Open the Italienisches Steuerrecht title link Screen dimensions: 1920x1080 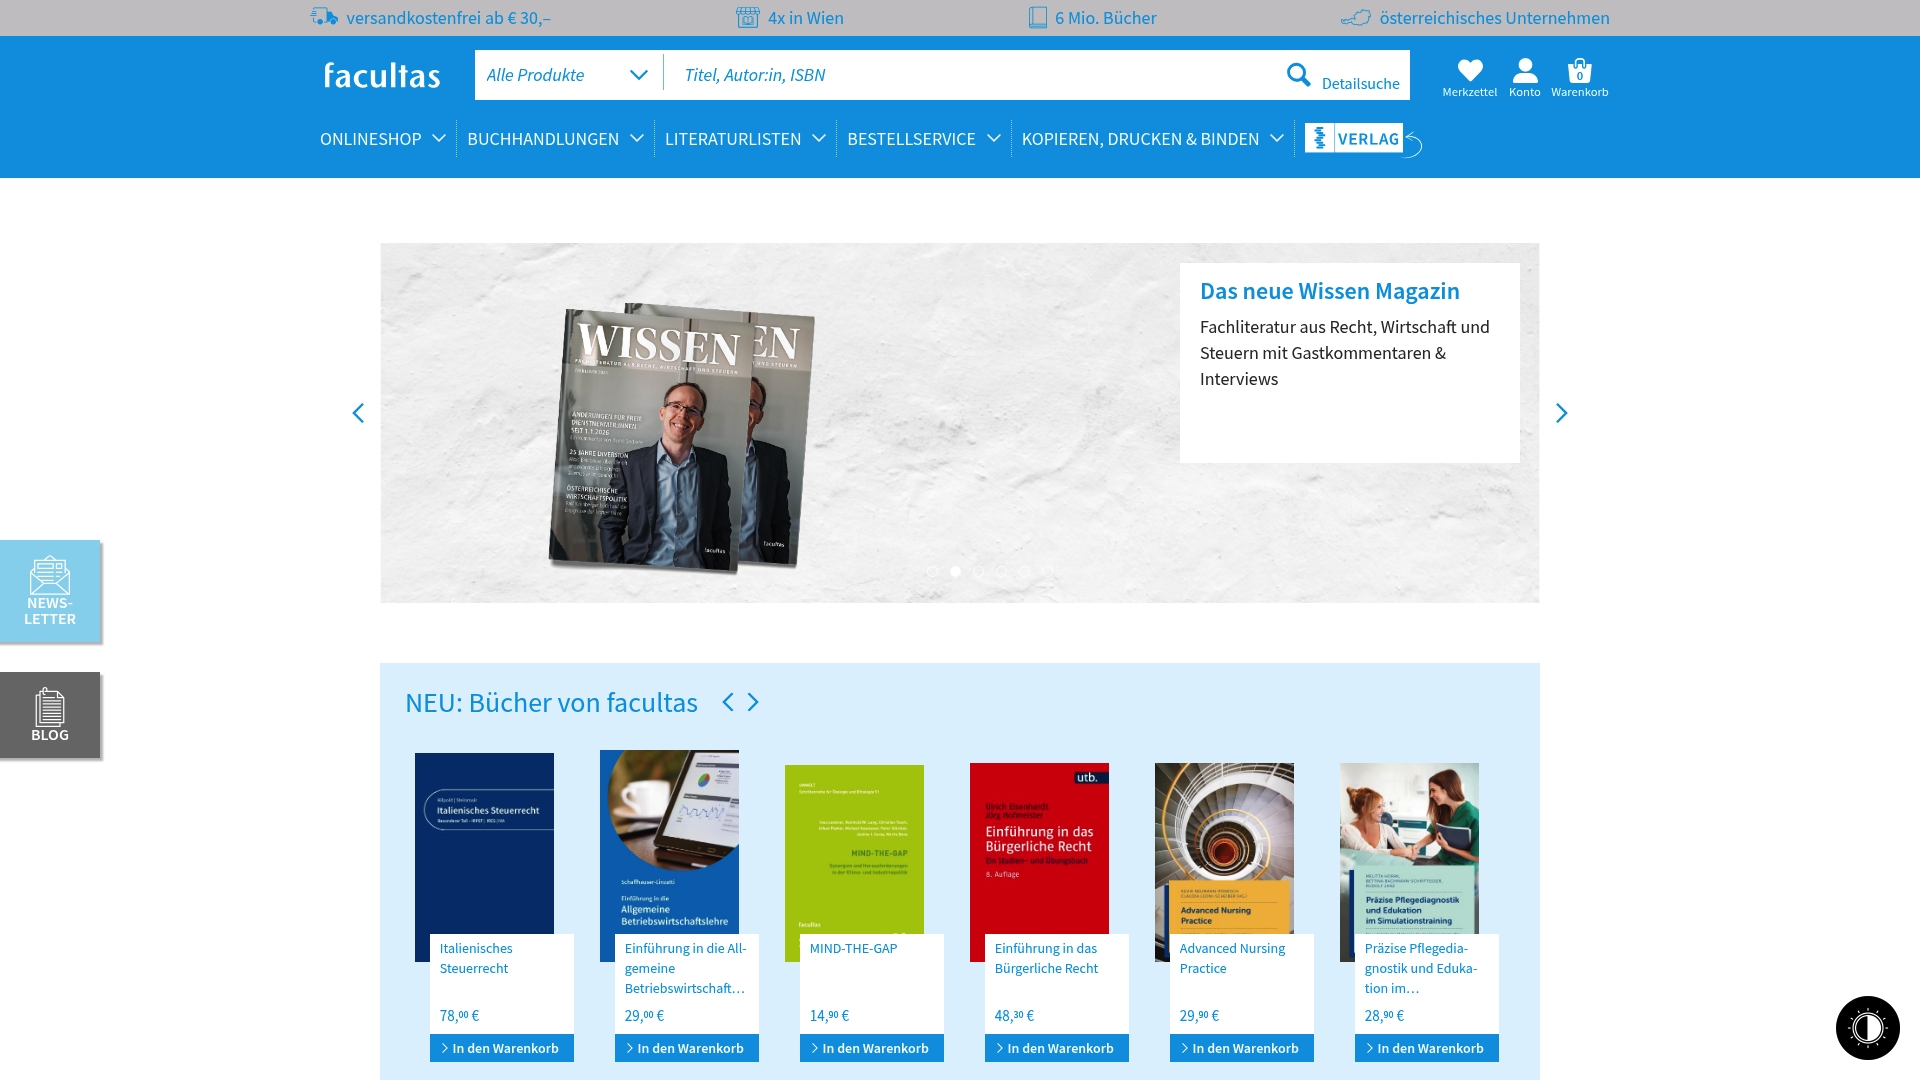click(476, 958)
